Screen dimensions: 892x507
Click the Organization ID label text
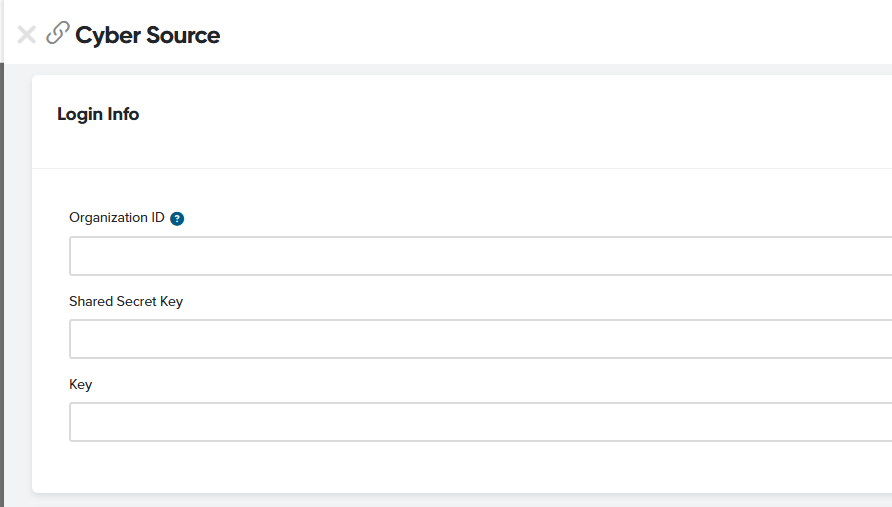point(116,218)
